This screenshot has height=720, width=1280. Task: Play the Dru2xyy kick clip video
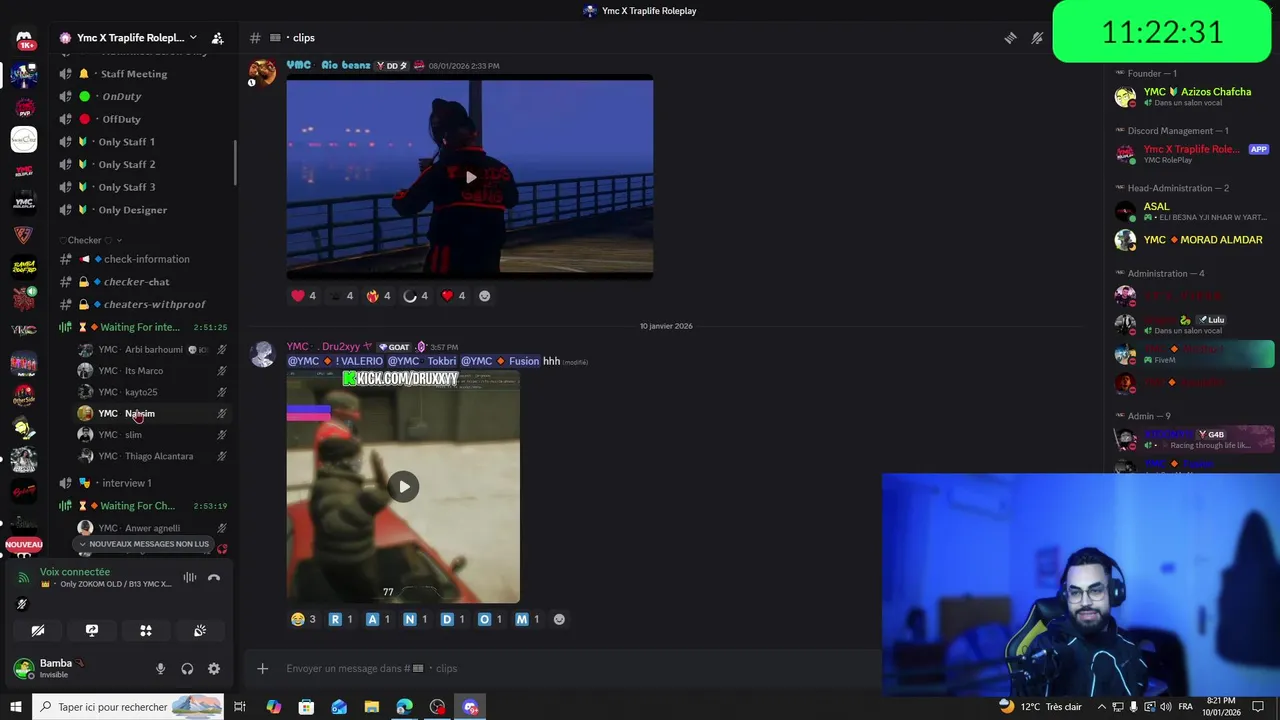[x=403, y=487]
